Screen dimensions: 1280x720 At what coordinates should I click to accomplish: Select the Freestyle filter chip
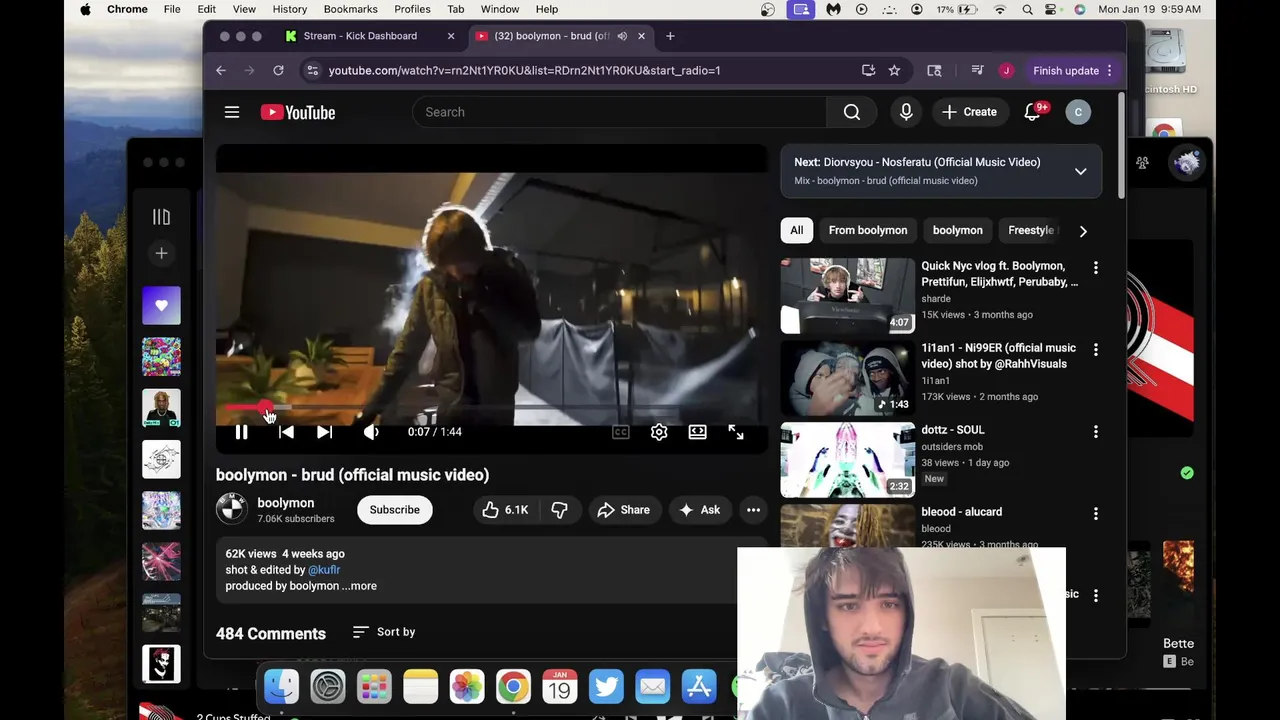[1031, 230]
